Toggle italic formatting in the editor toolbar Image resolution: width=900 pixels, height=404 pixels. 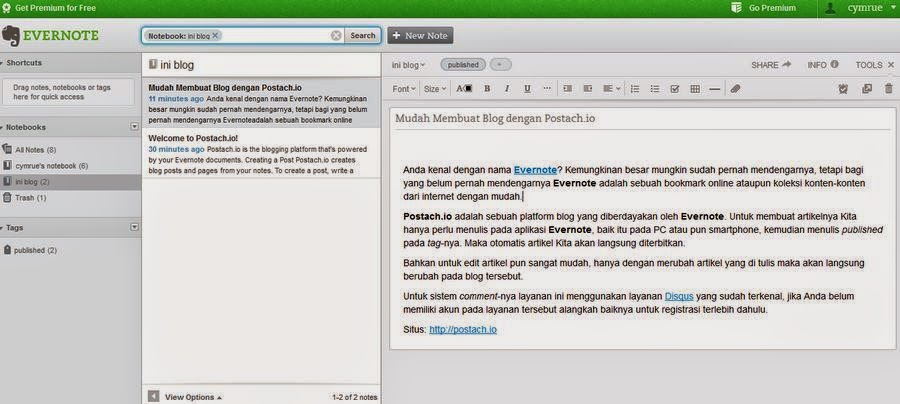point(507,89)
